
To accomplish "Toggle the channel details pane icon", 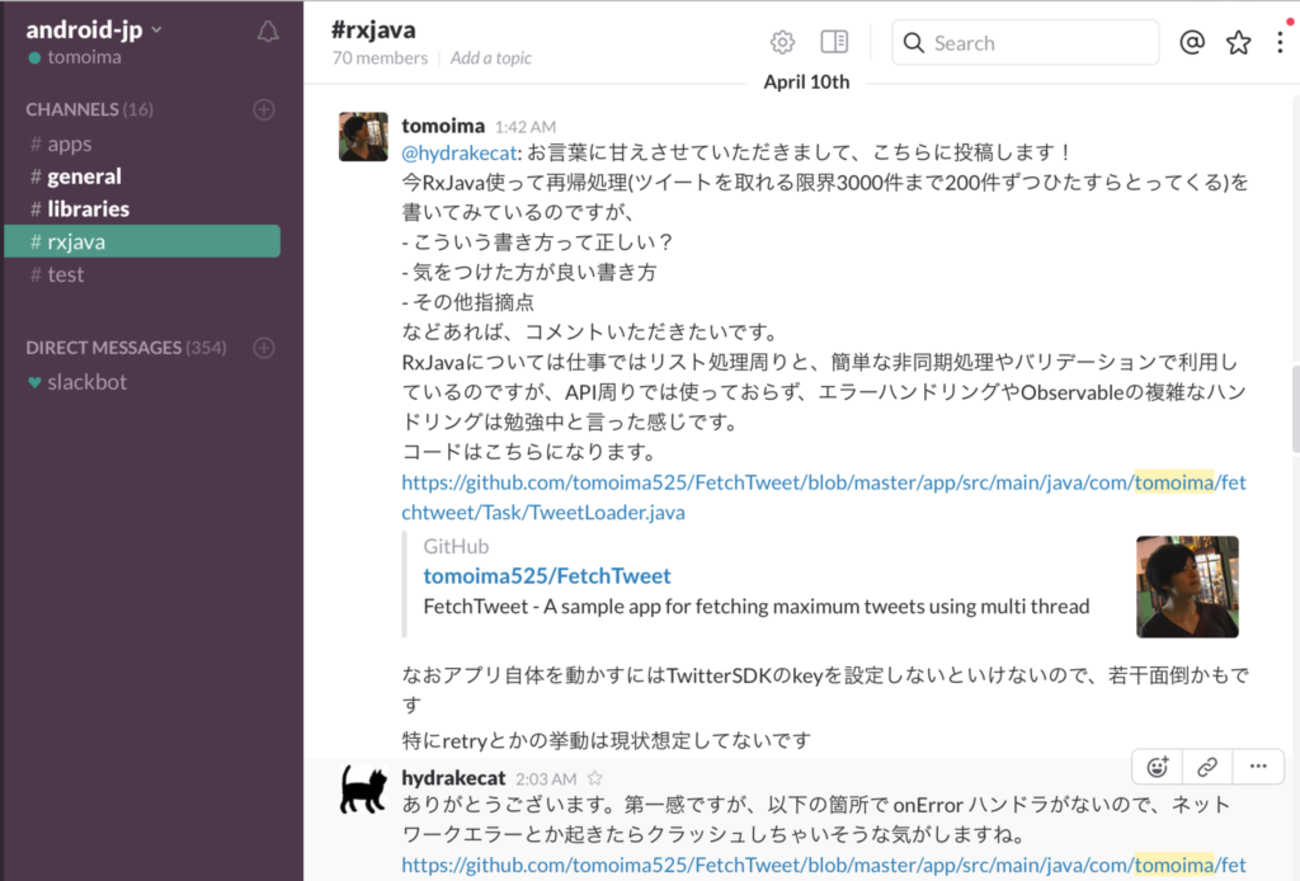I will (x=834, y=42).
